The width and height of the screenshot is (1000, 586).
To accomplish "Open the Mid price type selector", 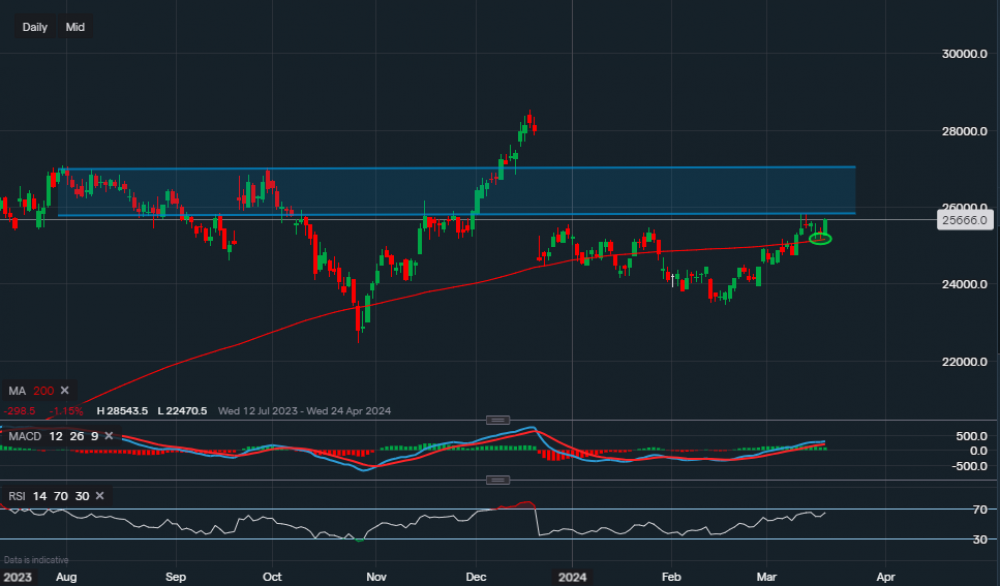I will click(x=75, y=27).
